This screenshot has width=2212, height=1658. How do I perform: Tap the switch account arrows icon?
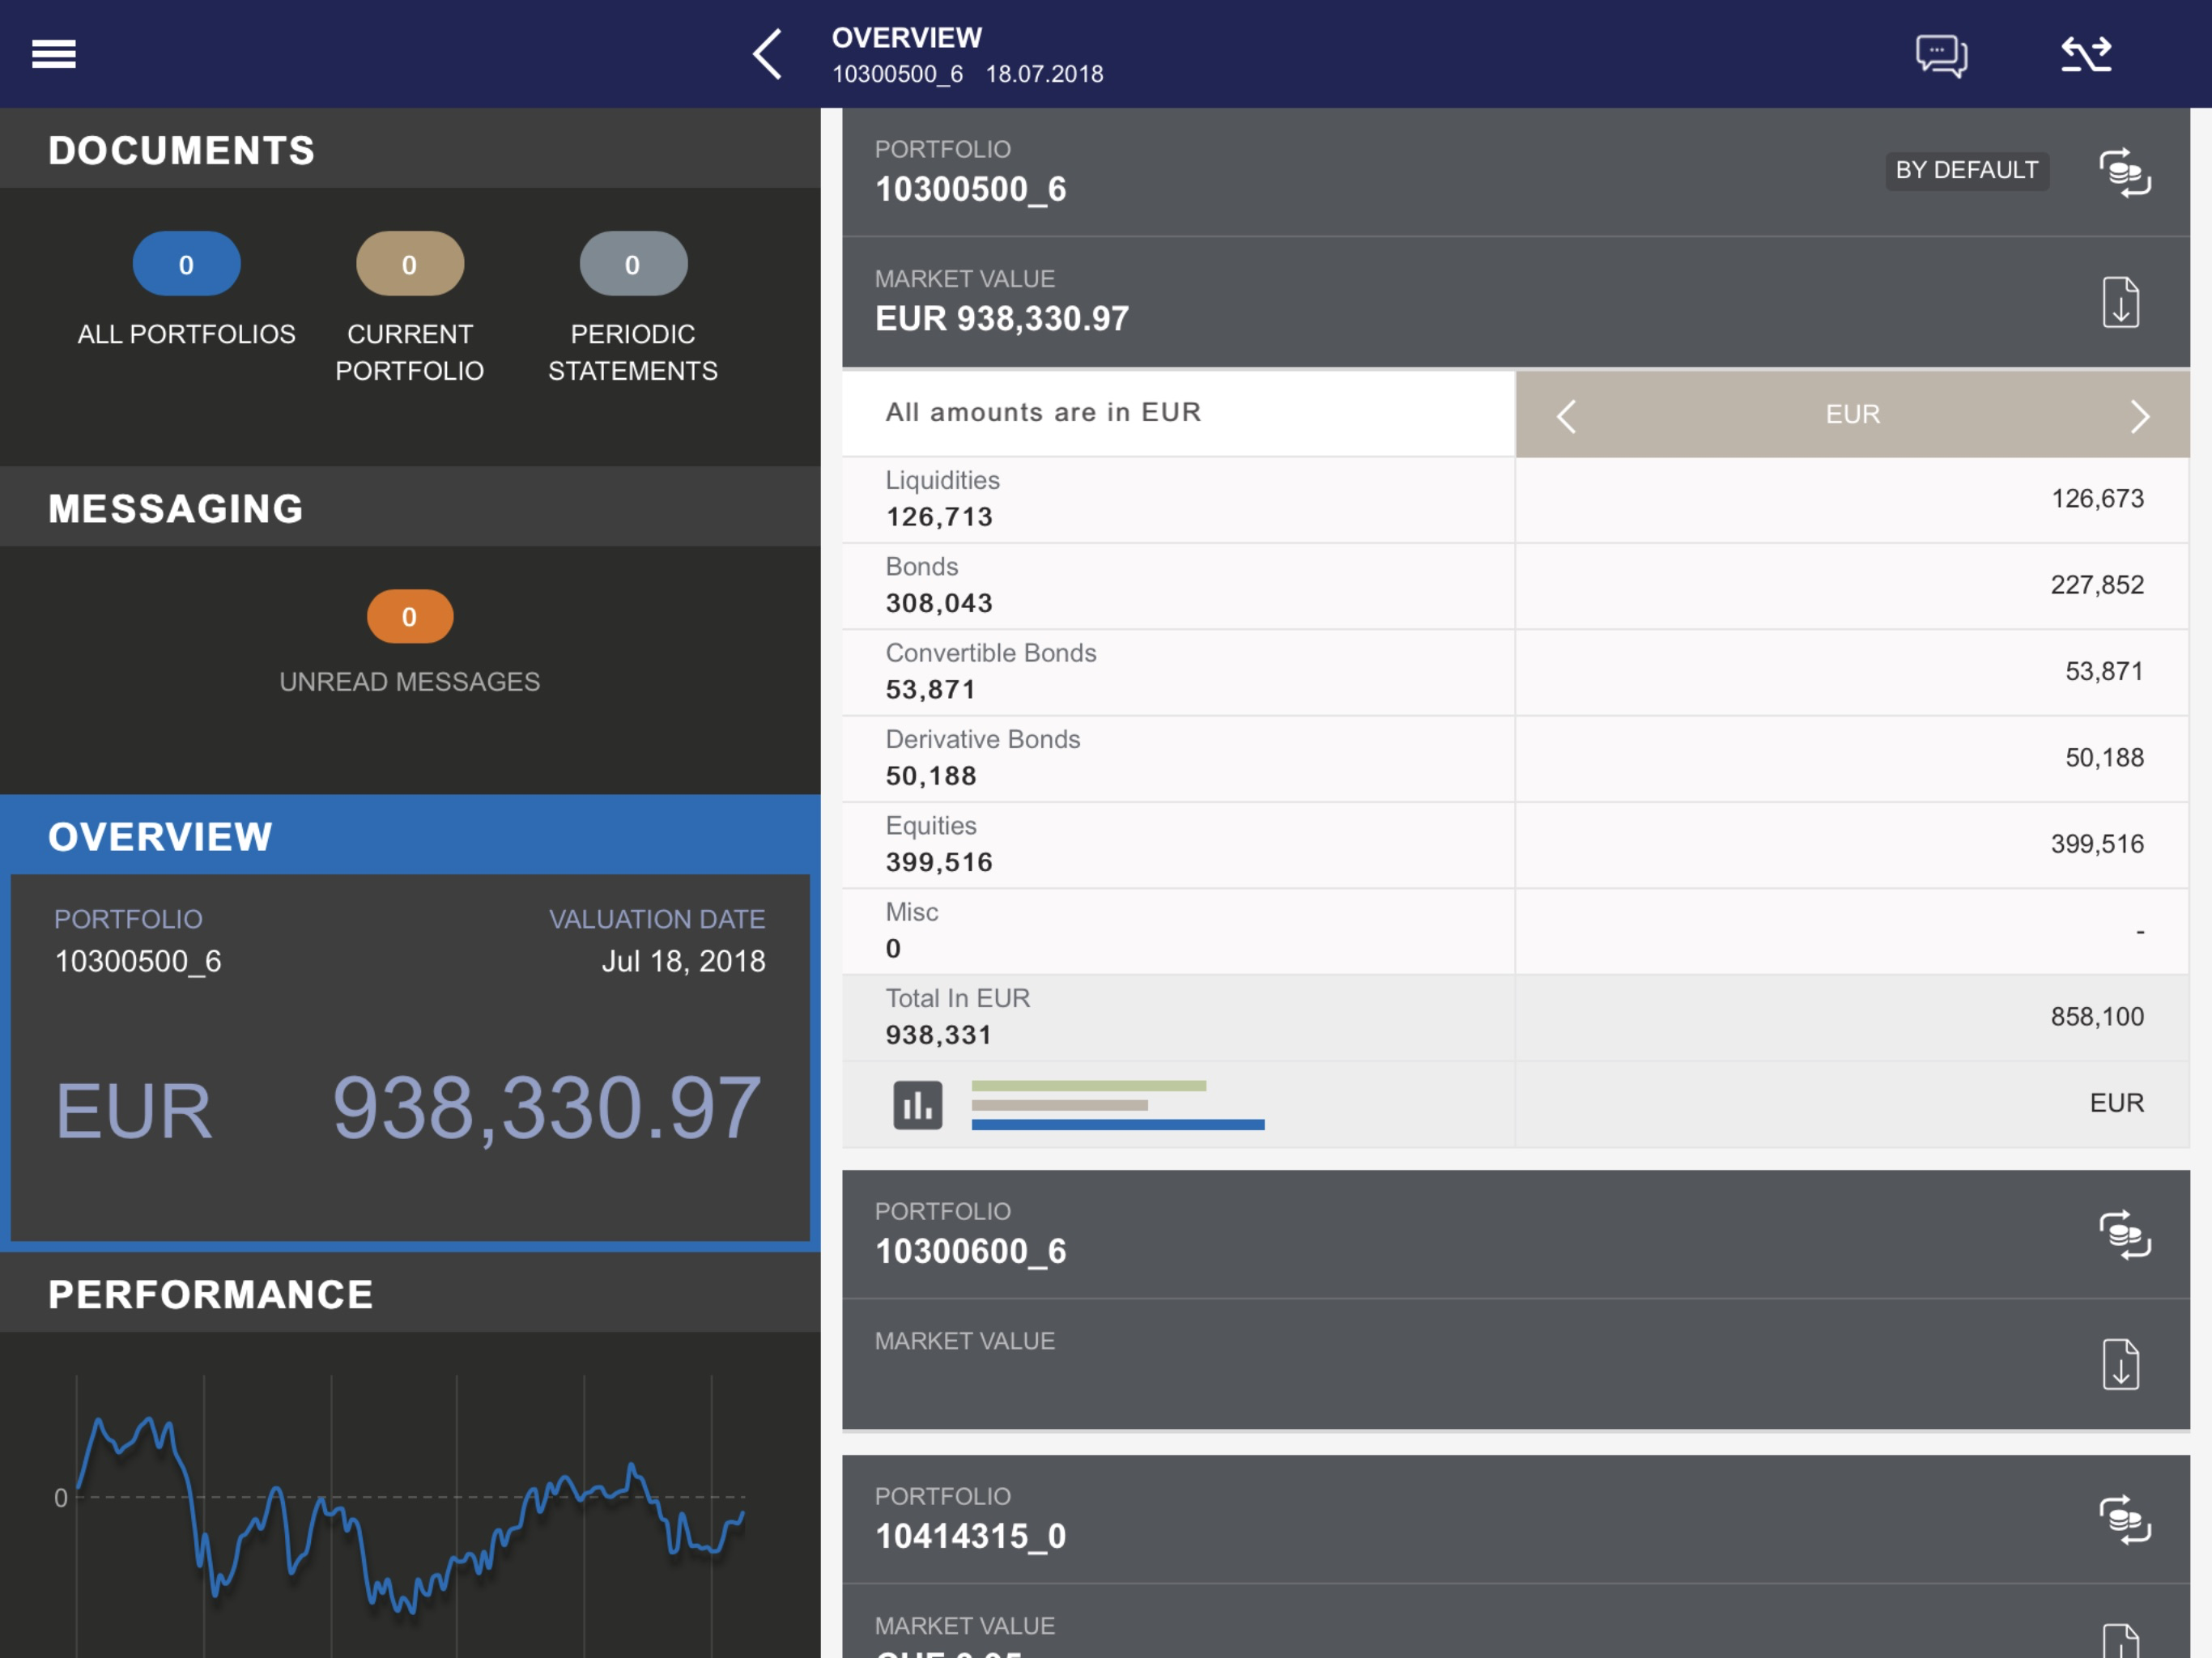[x=2086, y=54]
